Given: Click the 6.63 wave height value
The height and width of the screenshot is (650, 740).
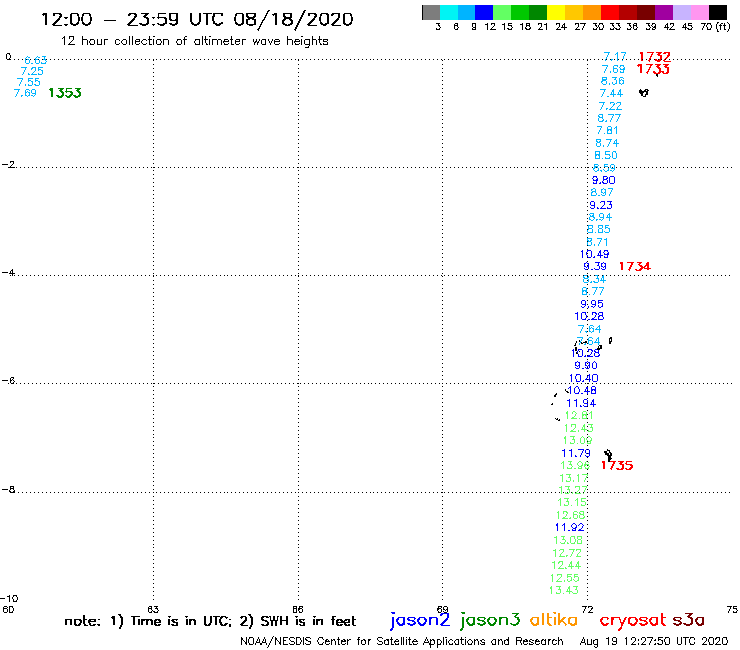Looking at the screenshot, I should (x=35, y=60).
